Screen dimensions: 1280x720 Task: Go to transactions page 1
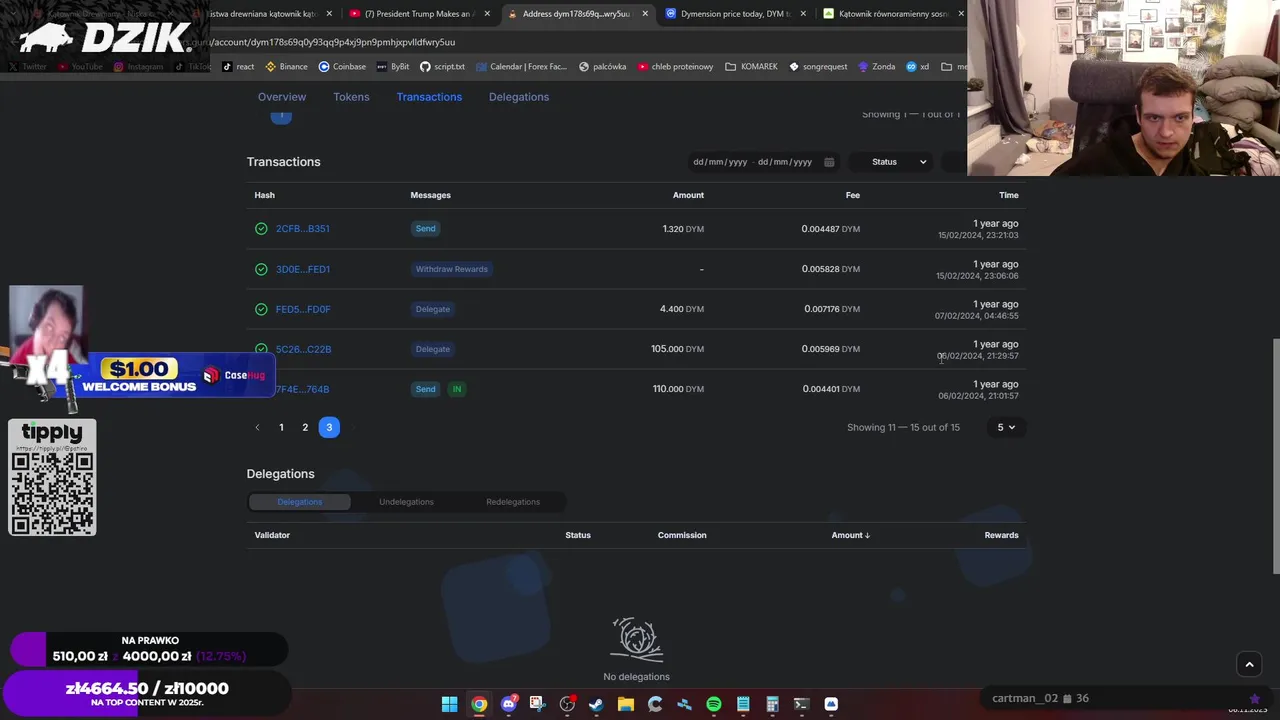tap(281, 428)
